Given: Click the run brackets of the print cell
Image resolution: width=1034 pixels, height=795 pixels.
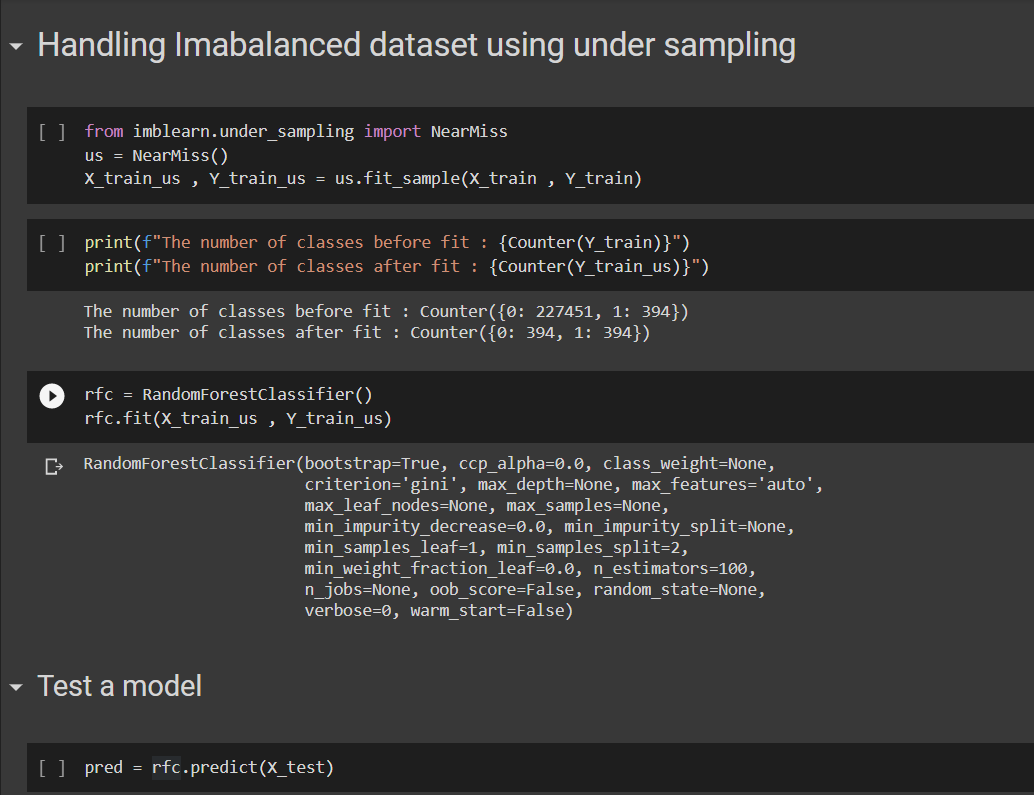Looking at the screenshot, I should click(x=51, y=241).
